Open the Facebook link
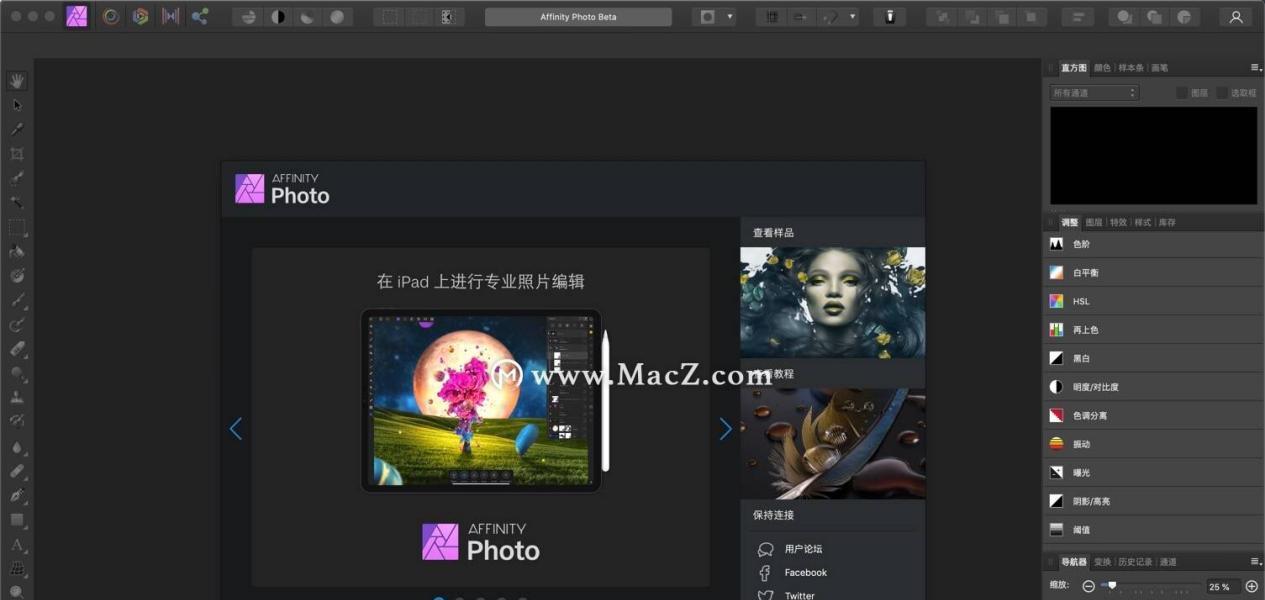Image resolution: width=1265 pixels, height=600 pixels. point(806,573)
